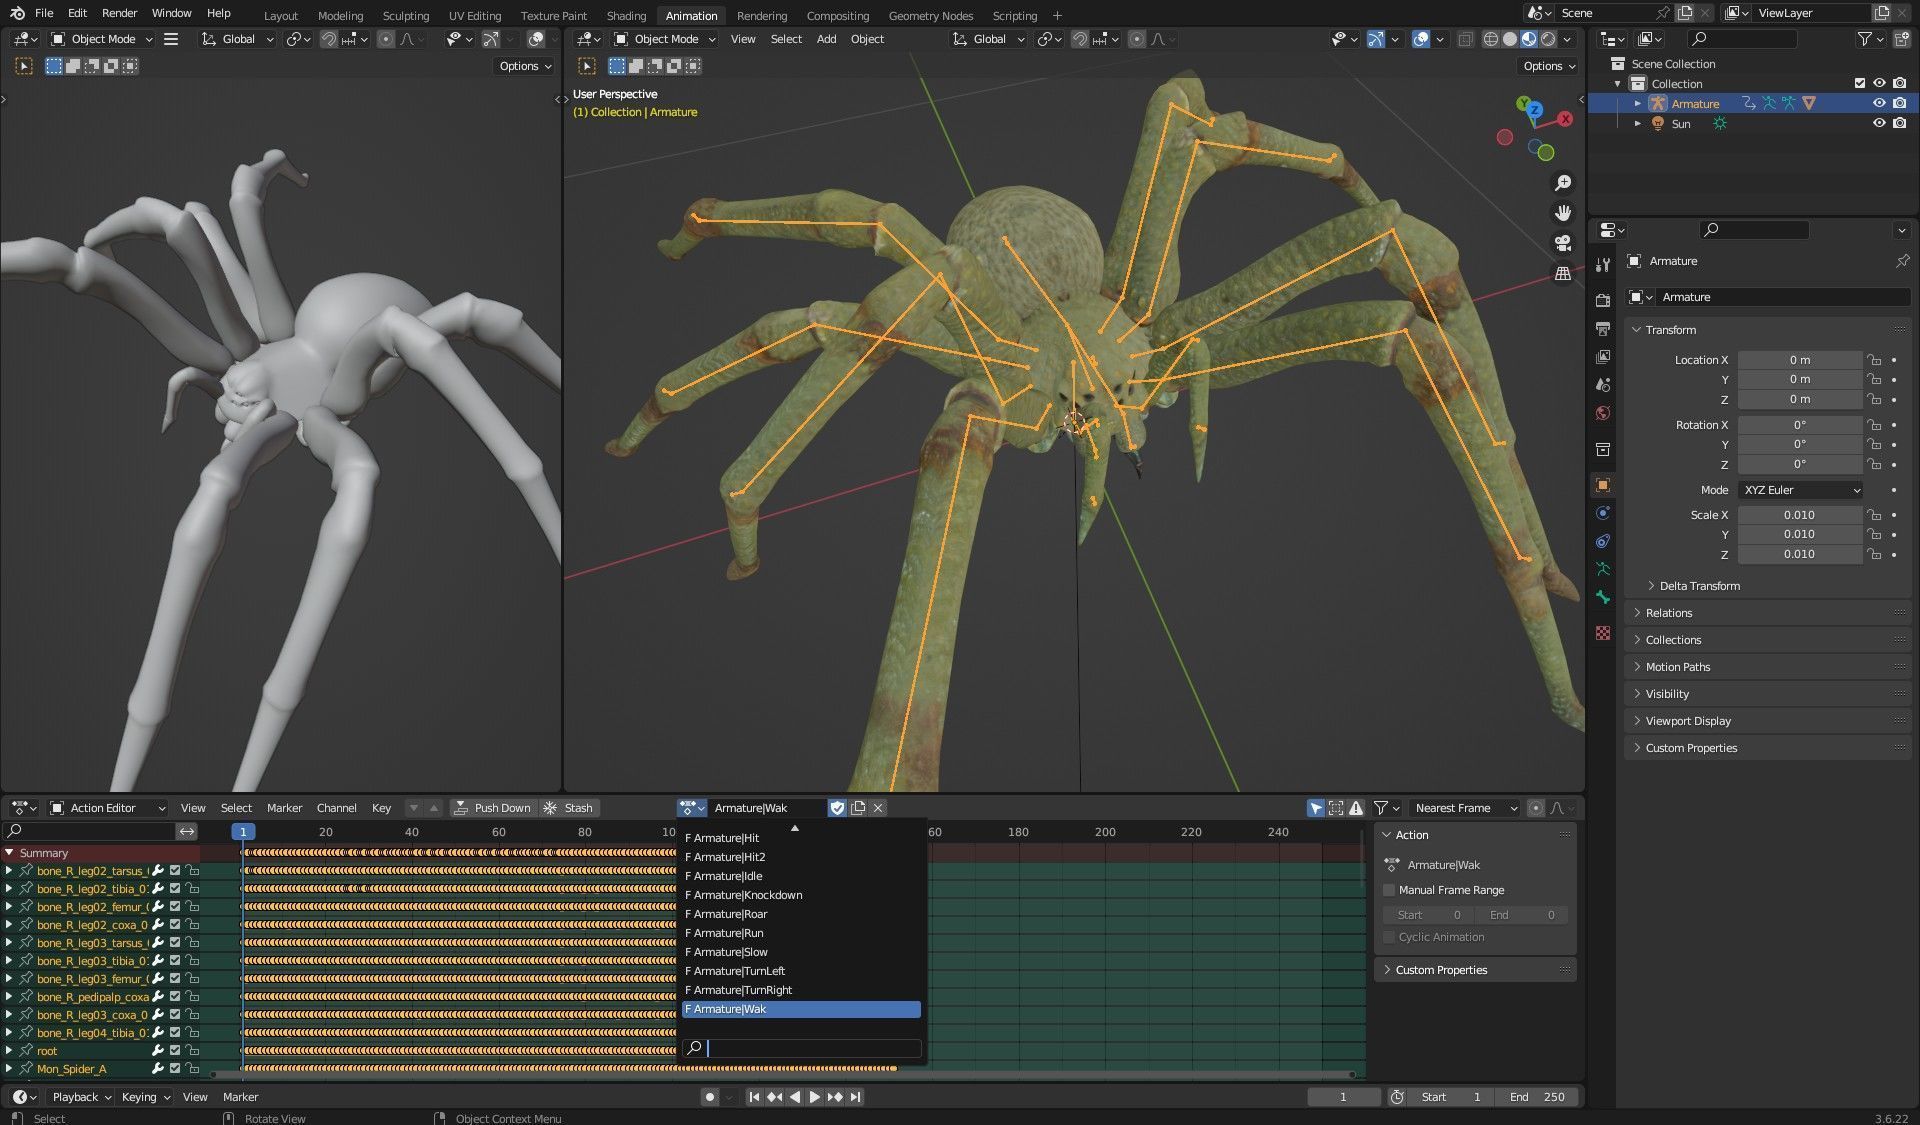Disable Sun in renders camera icon
Viewport: 1920px width, 1125px height.
pos(1899,124)
